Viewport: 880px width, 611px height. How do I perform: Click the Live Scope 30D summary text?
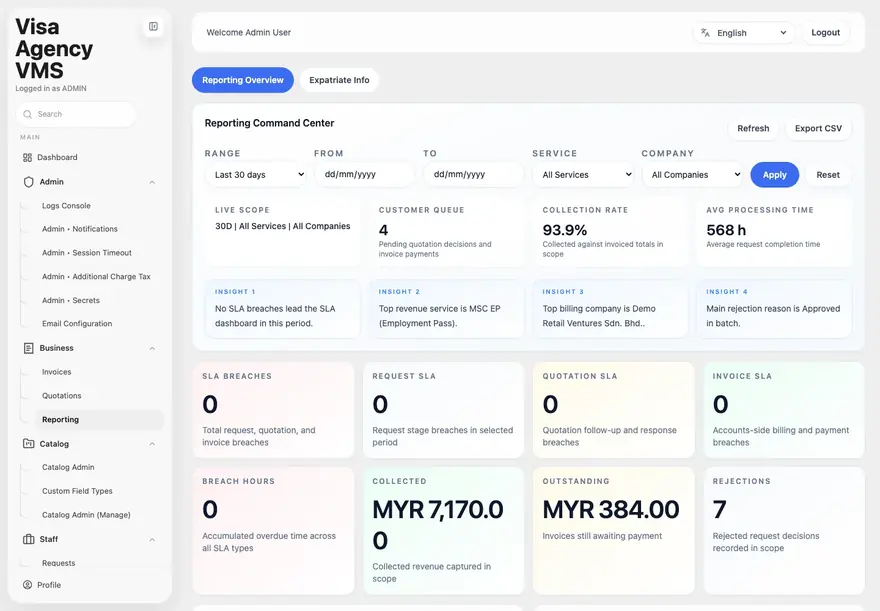pos(282,226)
